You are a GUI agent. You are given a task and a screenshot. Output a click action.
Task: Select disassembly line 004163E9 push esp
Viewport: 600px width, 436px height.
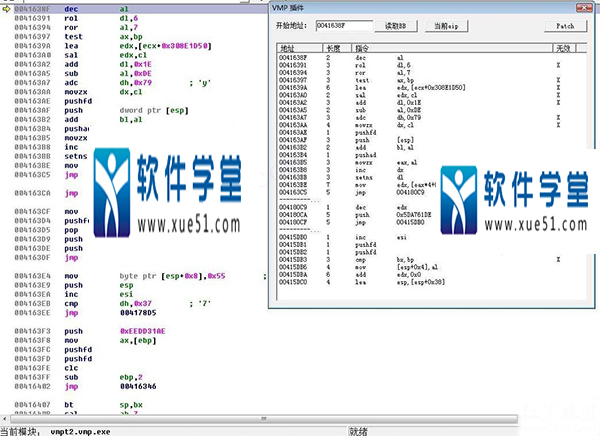[x=140, y=285]
